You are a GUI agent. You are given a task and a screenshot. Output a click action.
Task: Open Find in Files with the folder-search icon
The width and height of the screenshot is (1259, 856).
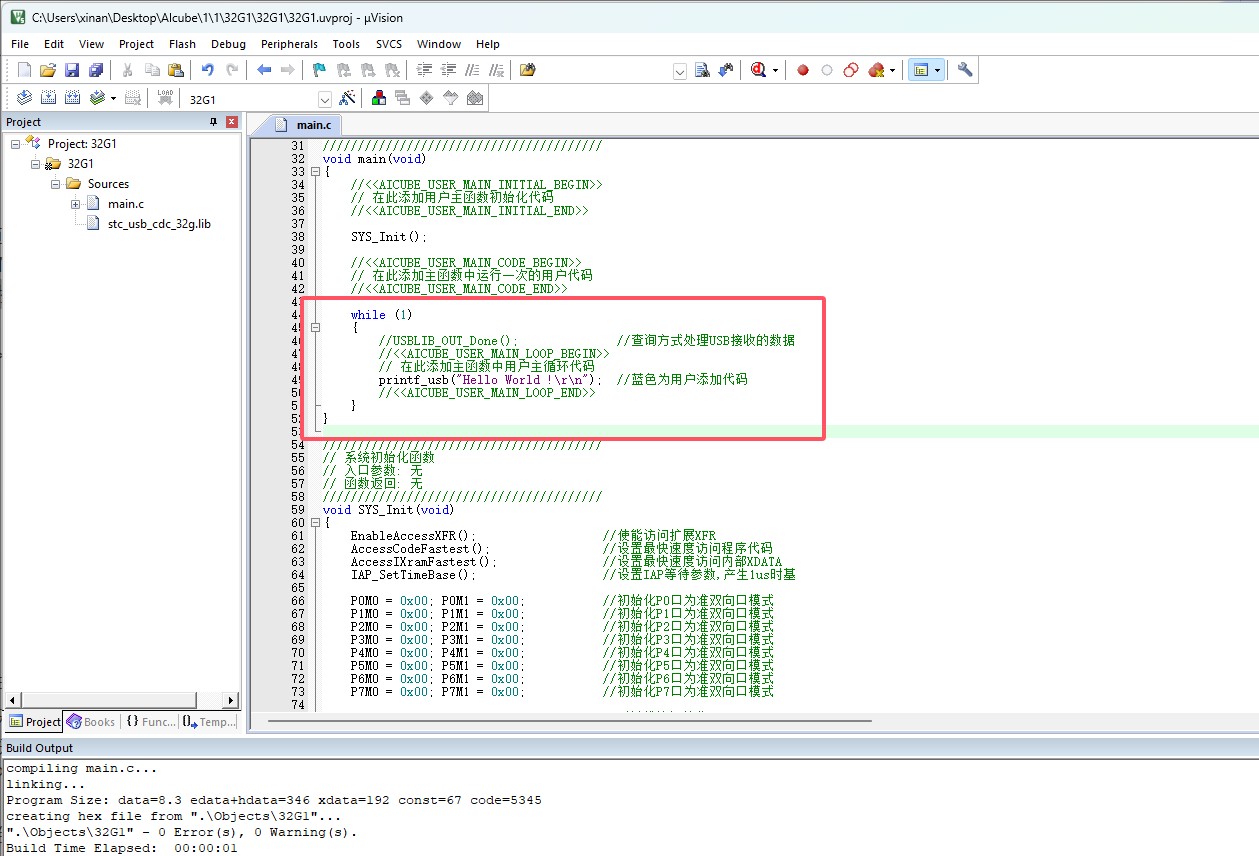528,70
